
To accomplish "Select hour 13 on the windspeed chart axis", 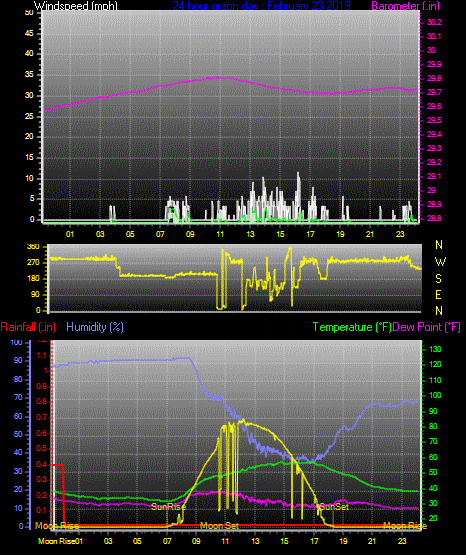I will tap(251, 234).
